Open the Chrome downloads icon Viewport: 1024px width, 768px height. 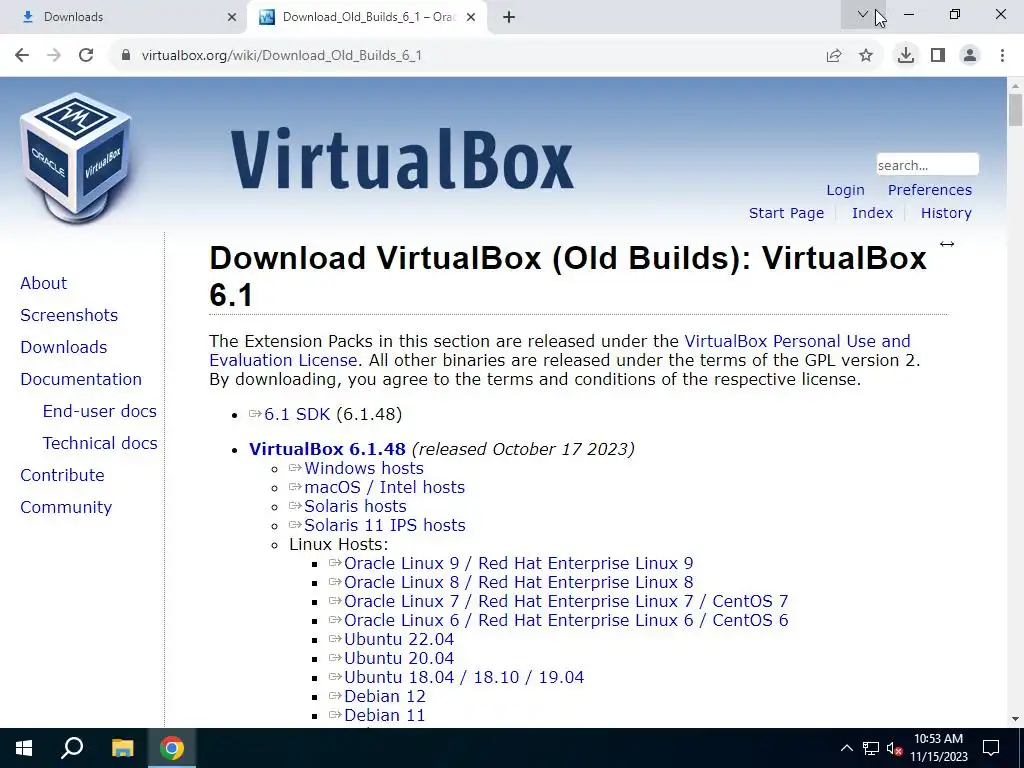click(x=906, y=56)
